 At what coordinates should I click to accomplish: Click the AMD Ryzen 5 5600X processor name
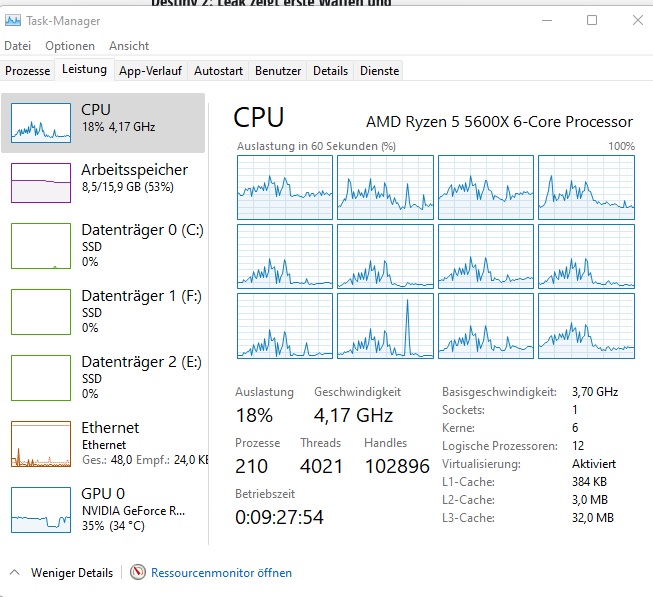499,122
